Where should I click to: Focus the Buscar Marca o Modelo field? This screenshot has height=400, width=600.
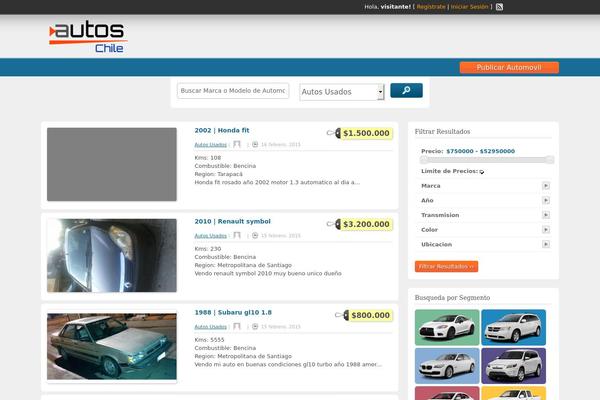(x=233, y=91)
